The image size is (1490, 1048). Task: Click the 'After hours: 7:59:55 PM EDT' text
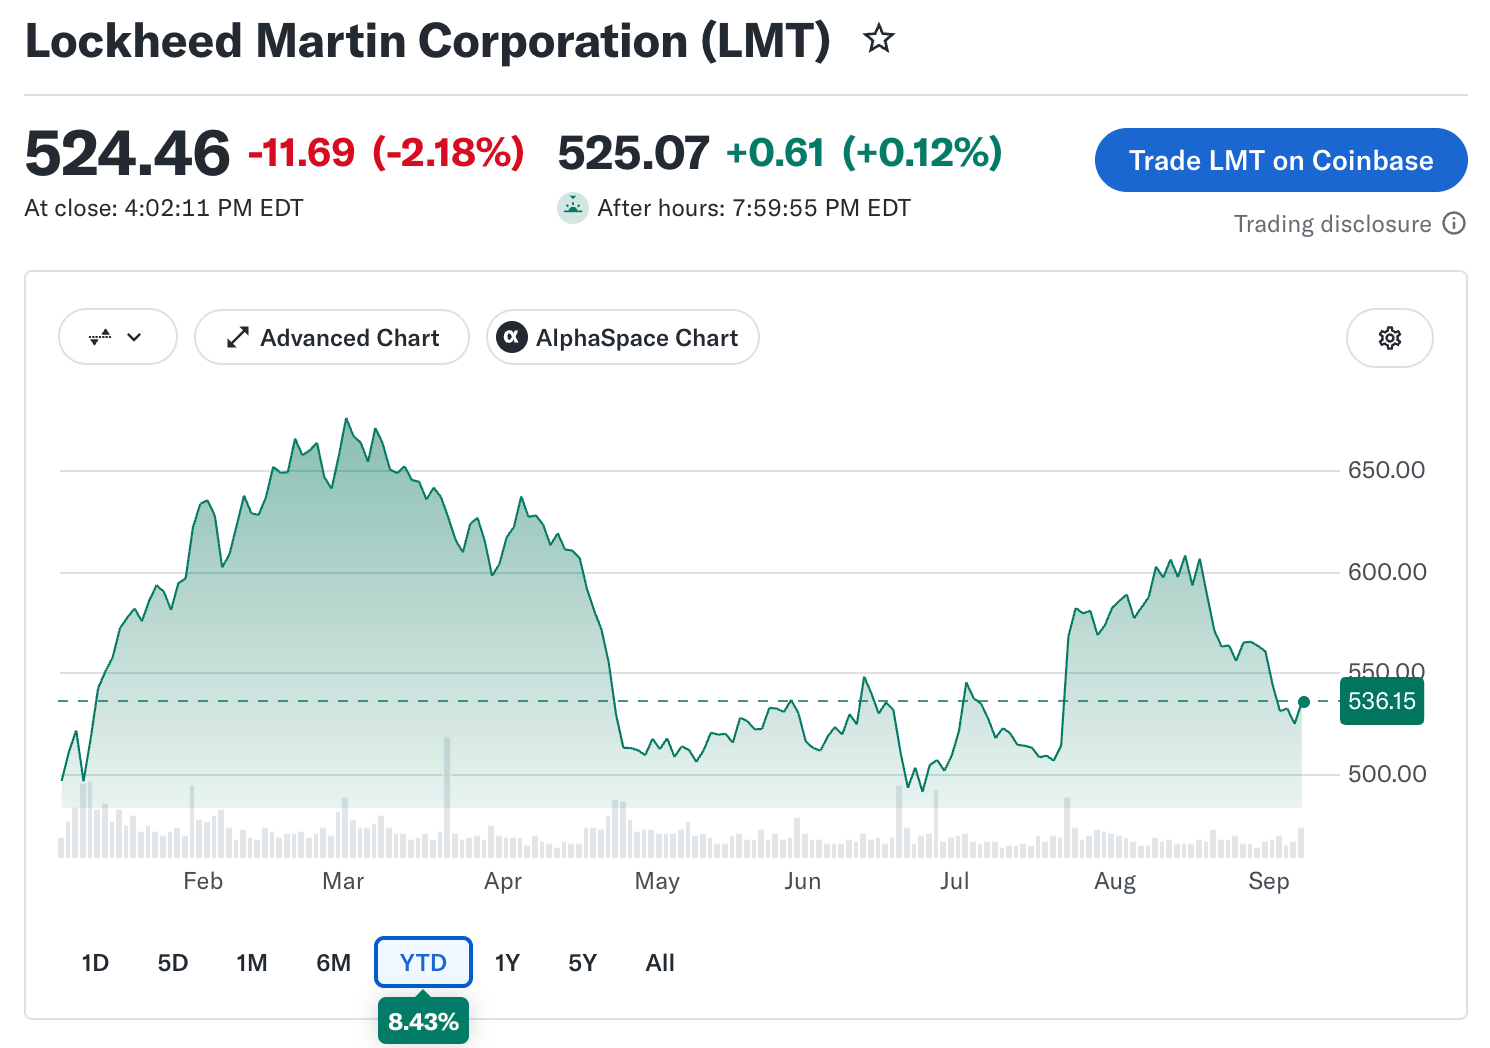(x=754, y=208)
